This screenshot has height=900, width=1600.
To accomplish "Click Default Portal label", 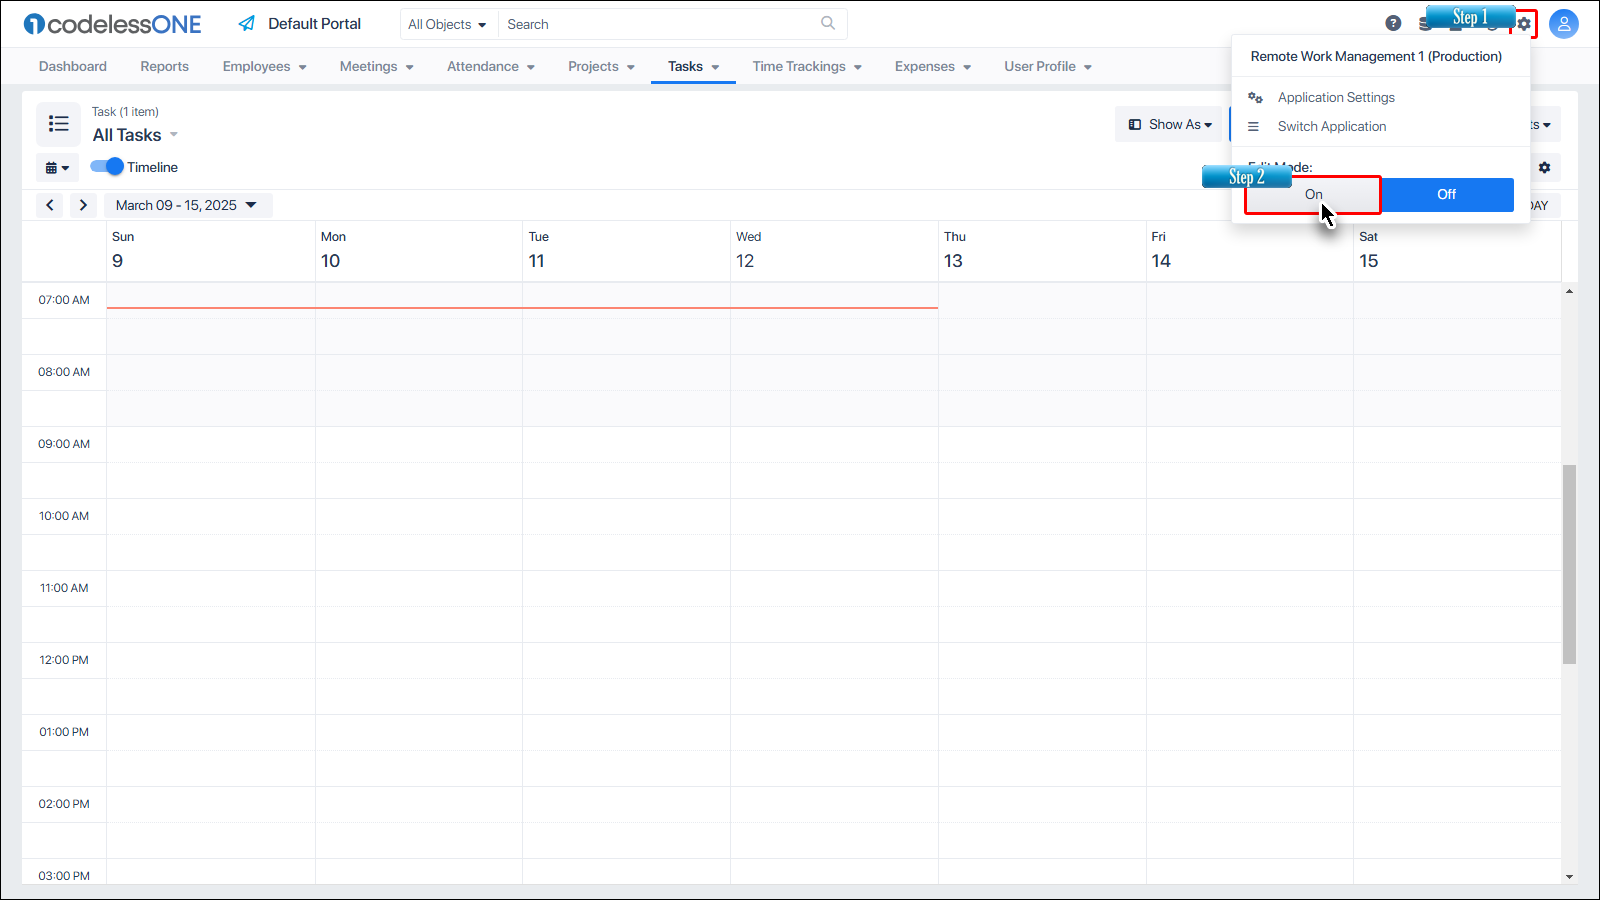I will (x=315, y=24).
